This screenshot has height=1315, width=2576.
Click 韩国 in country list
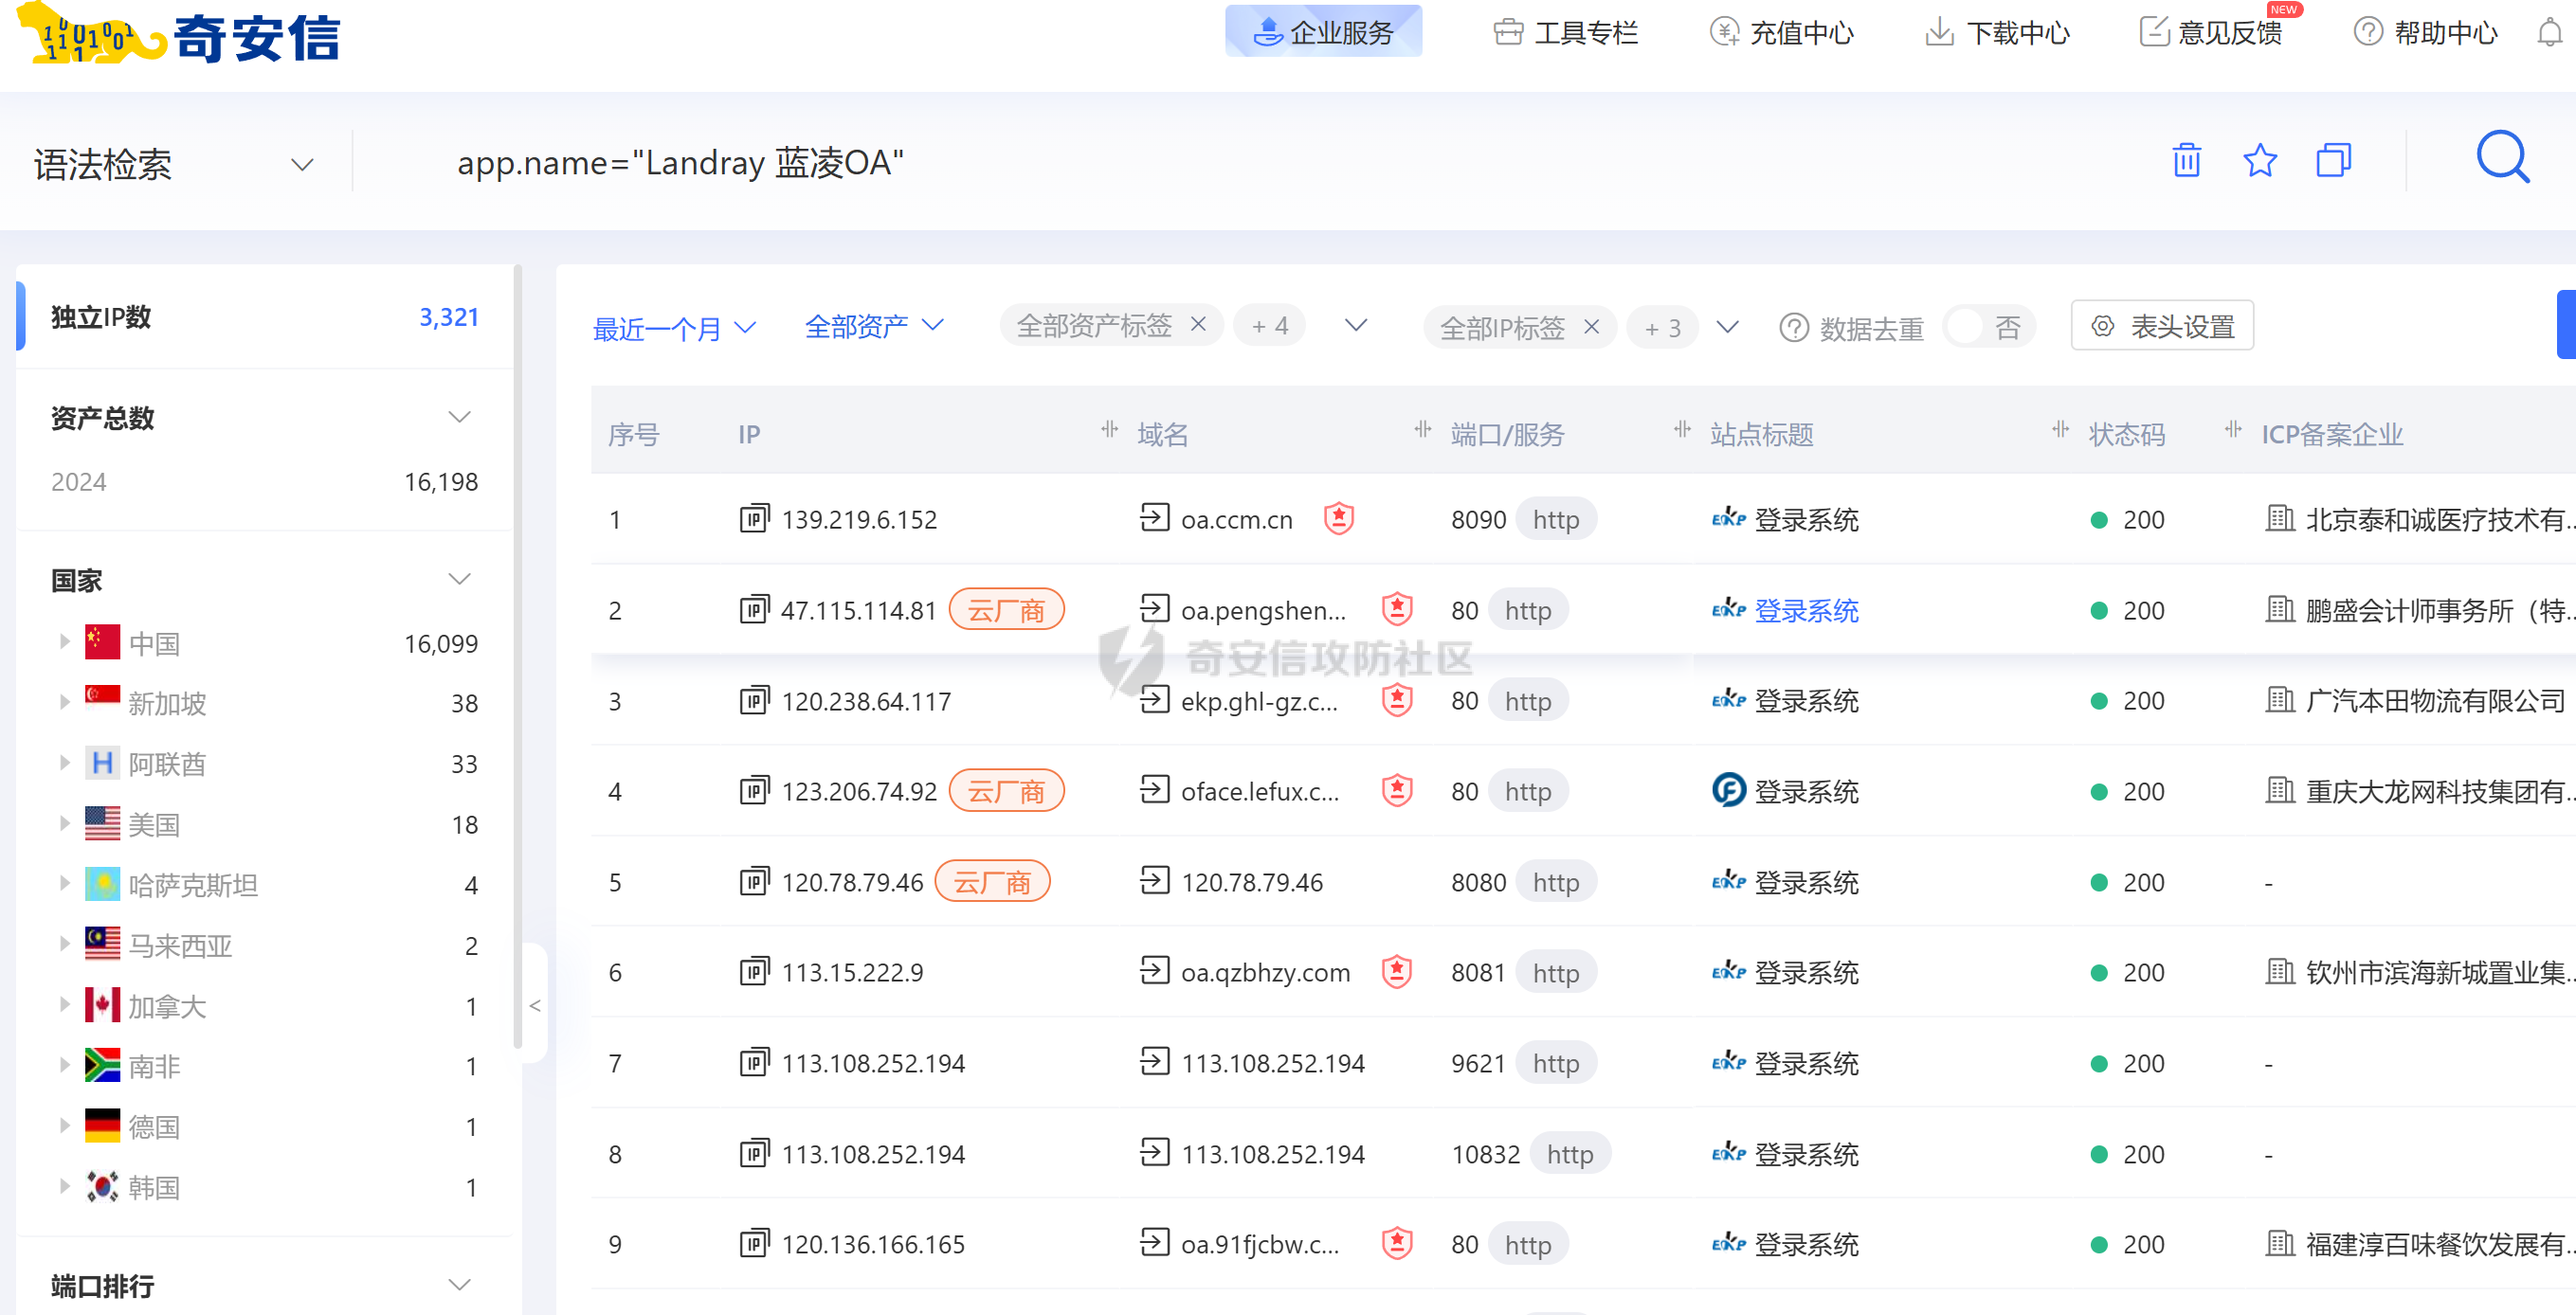(154, 1186)
